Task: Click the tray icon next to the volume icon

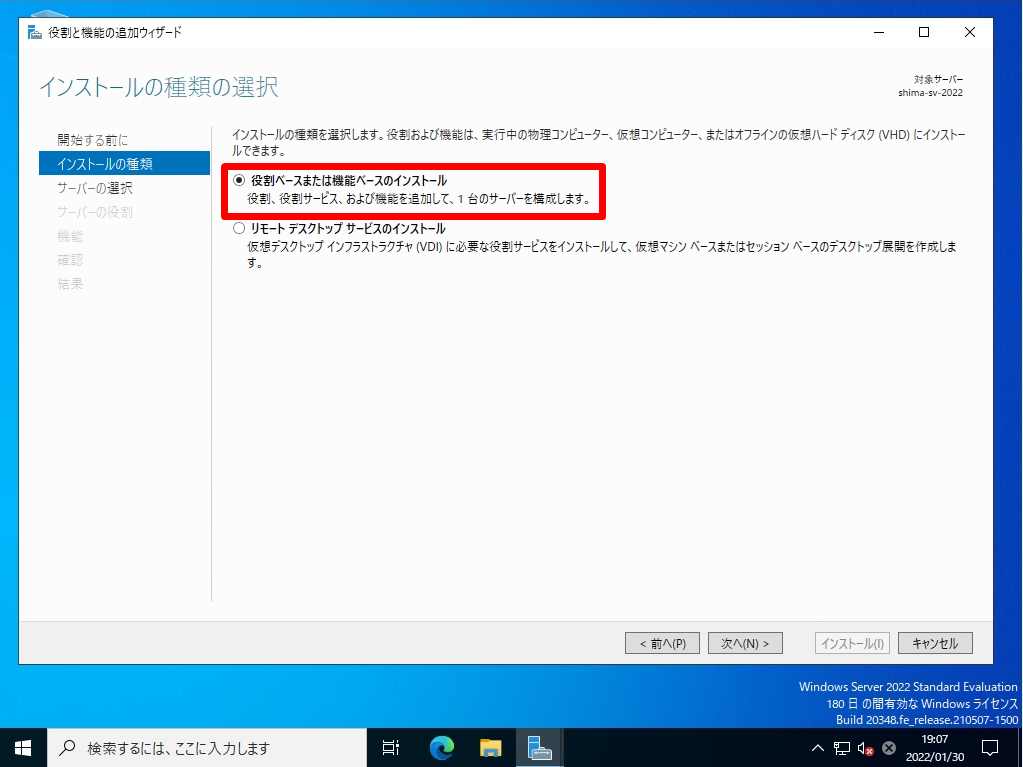Action: point(889,748)
